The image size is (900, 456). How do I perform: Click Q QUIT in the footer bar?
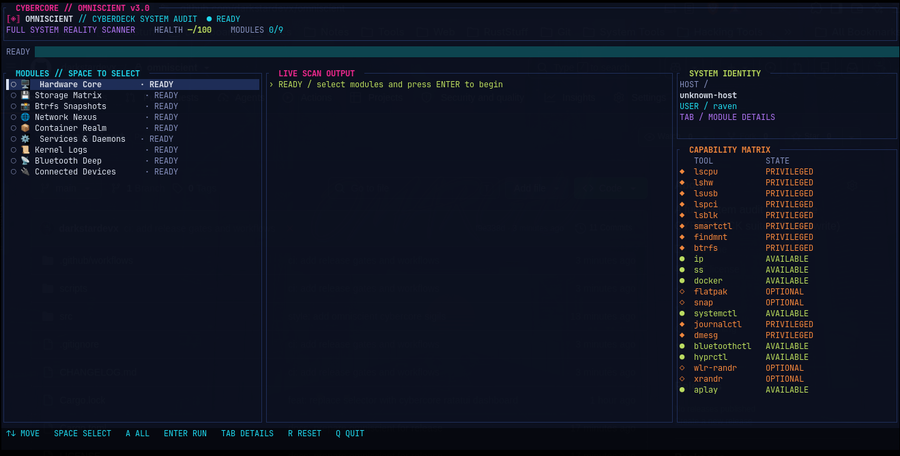click(350, 434)
